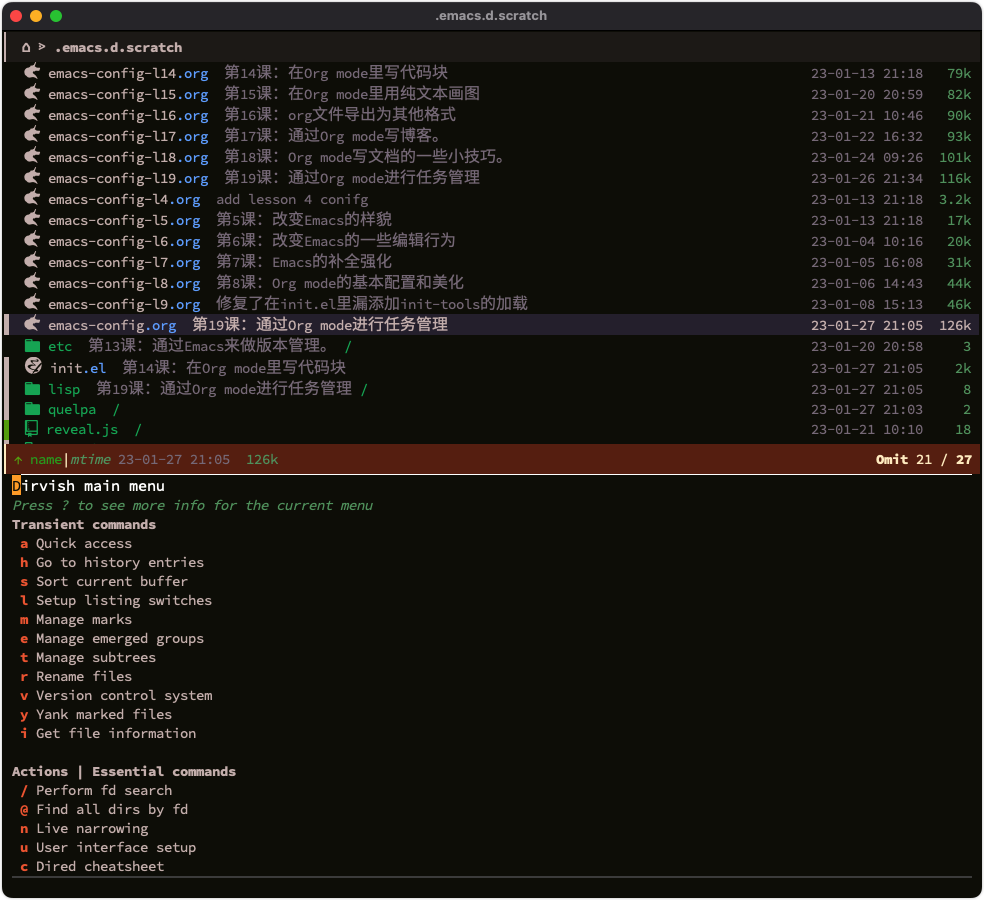Screen dimensions: 984x900
Task: Click the 'mtime' label in mode line
Action: click(x=90, y=460)
